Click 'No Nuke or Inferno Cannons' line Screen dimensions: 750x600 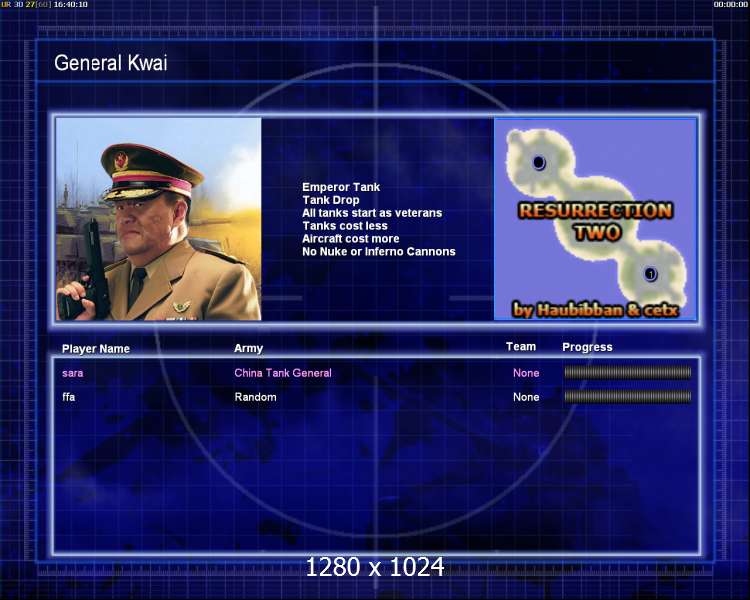(379, 252)
